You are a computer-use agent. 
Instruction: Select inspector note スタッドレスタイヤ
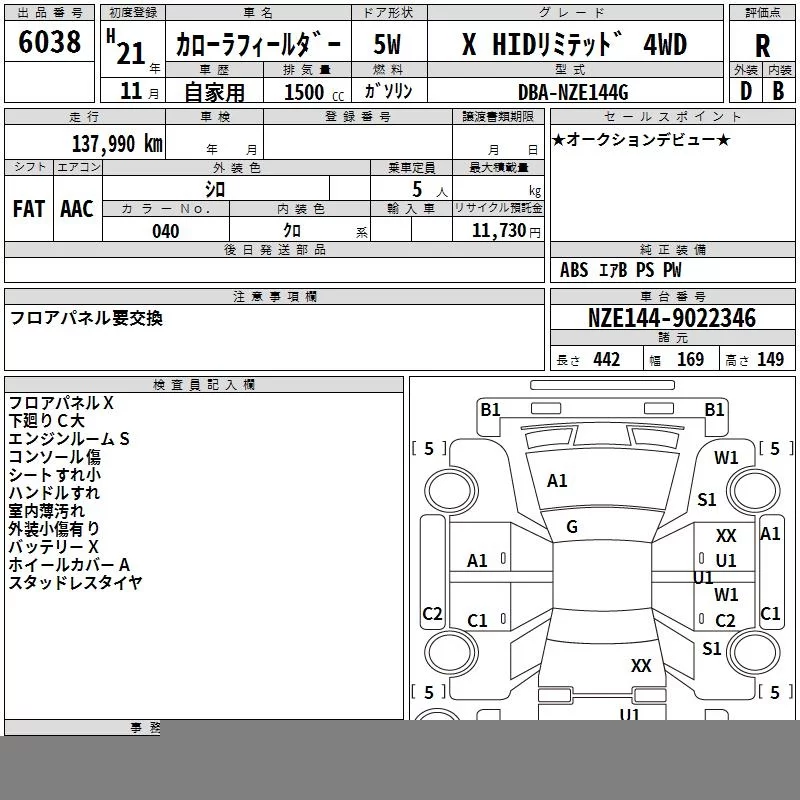(x=76, y=583)
